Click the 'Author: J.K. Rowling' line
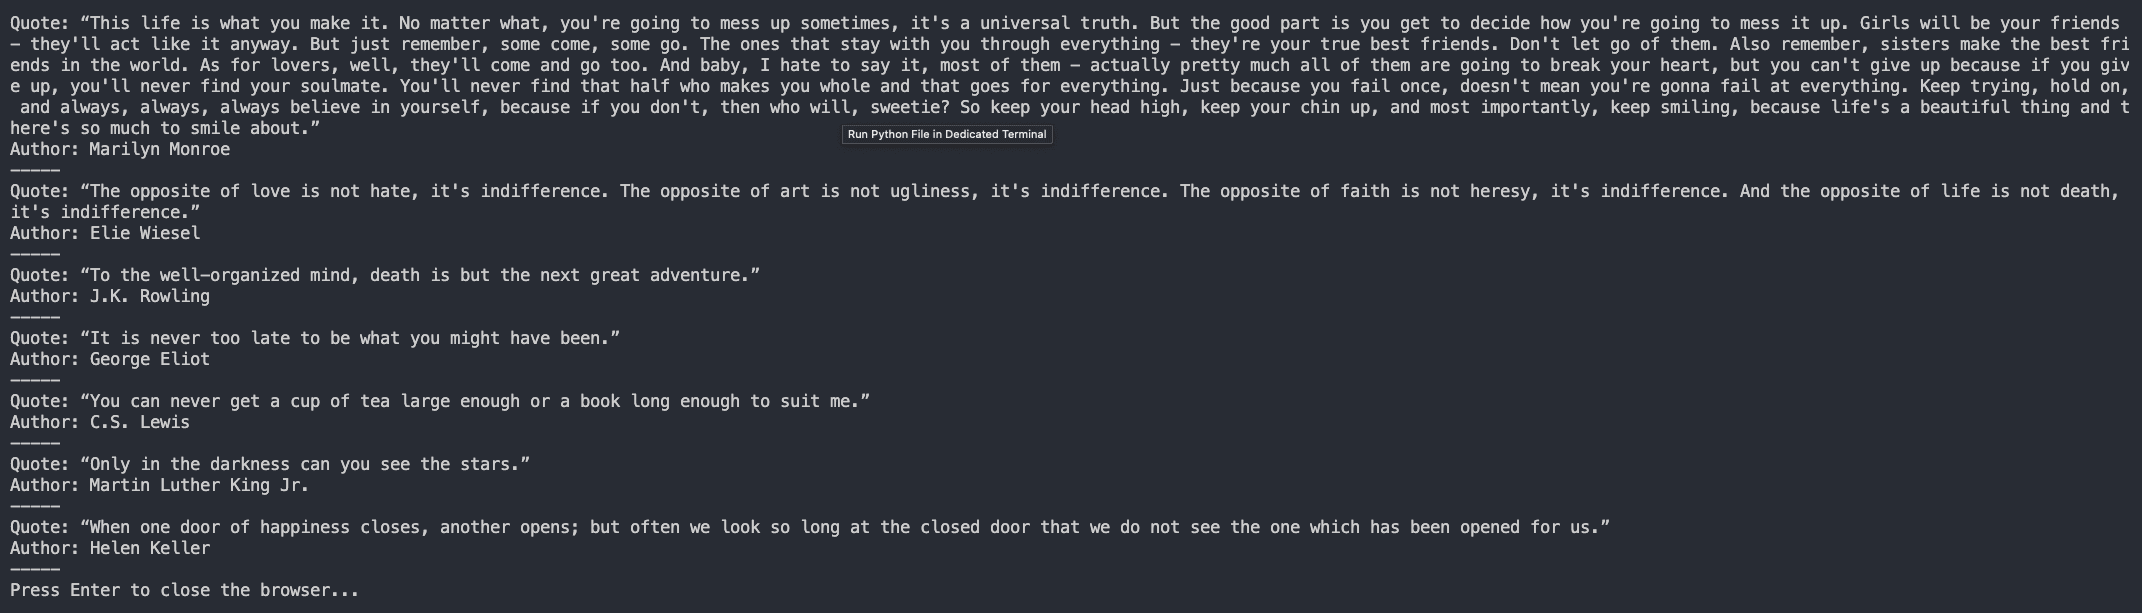 coord(110,296)
